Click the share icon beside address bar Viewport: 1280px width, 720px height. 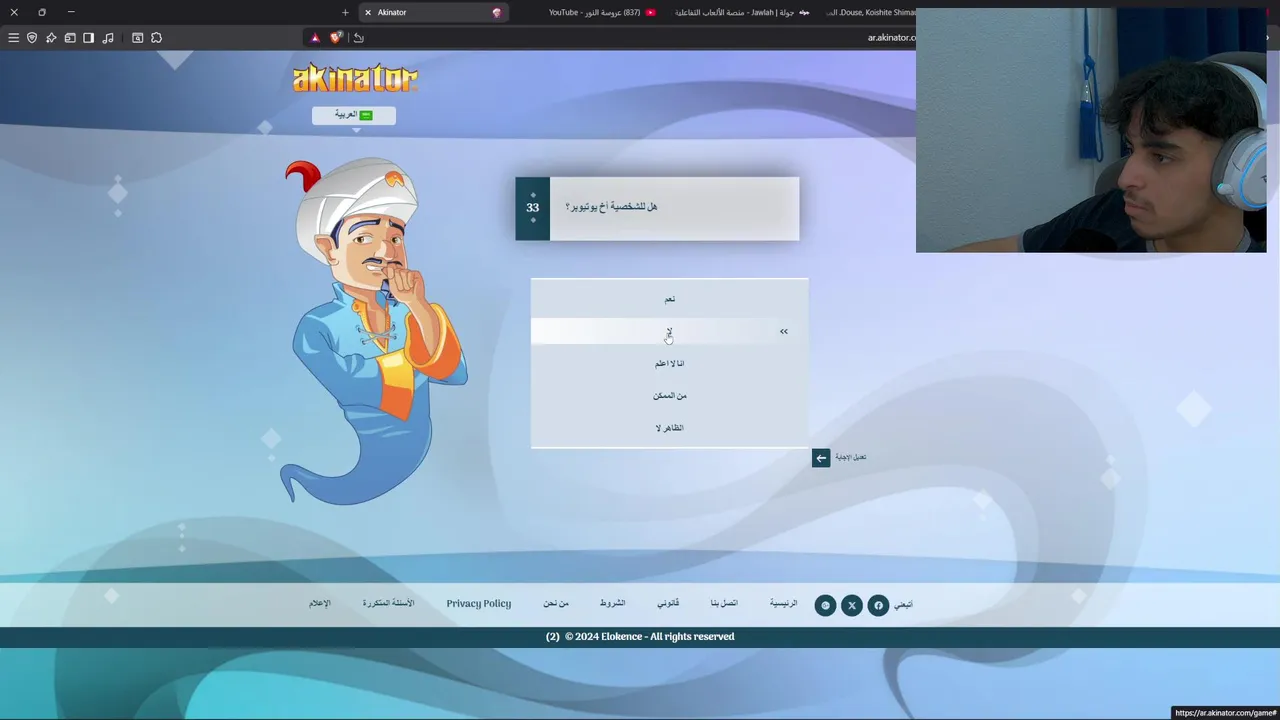click(x=359, y=38)
